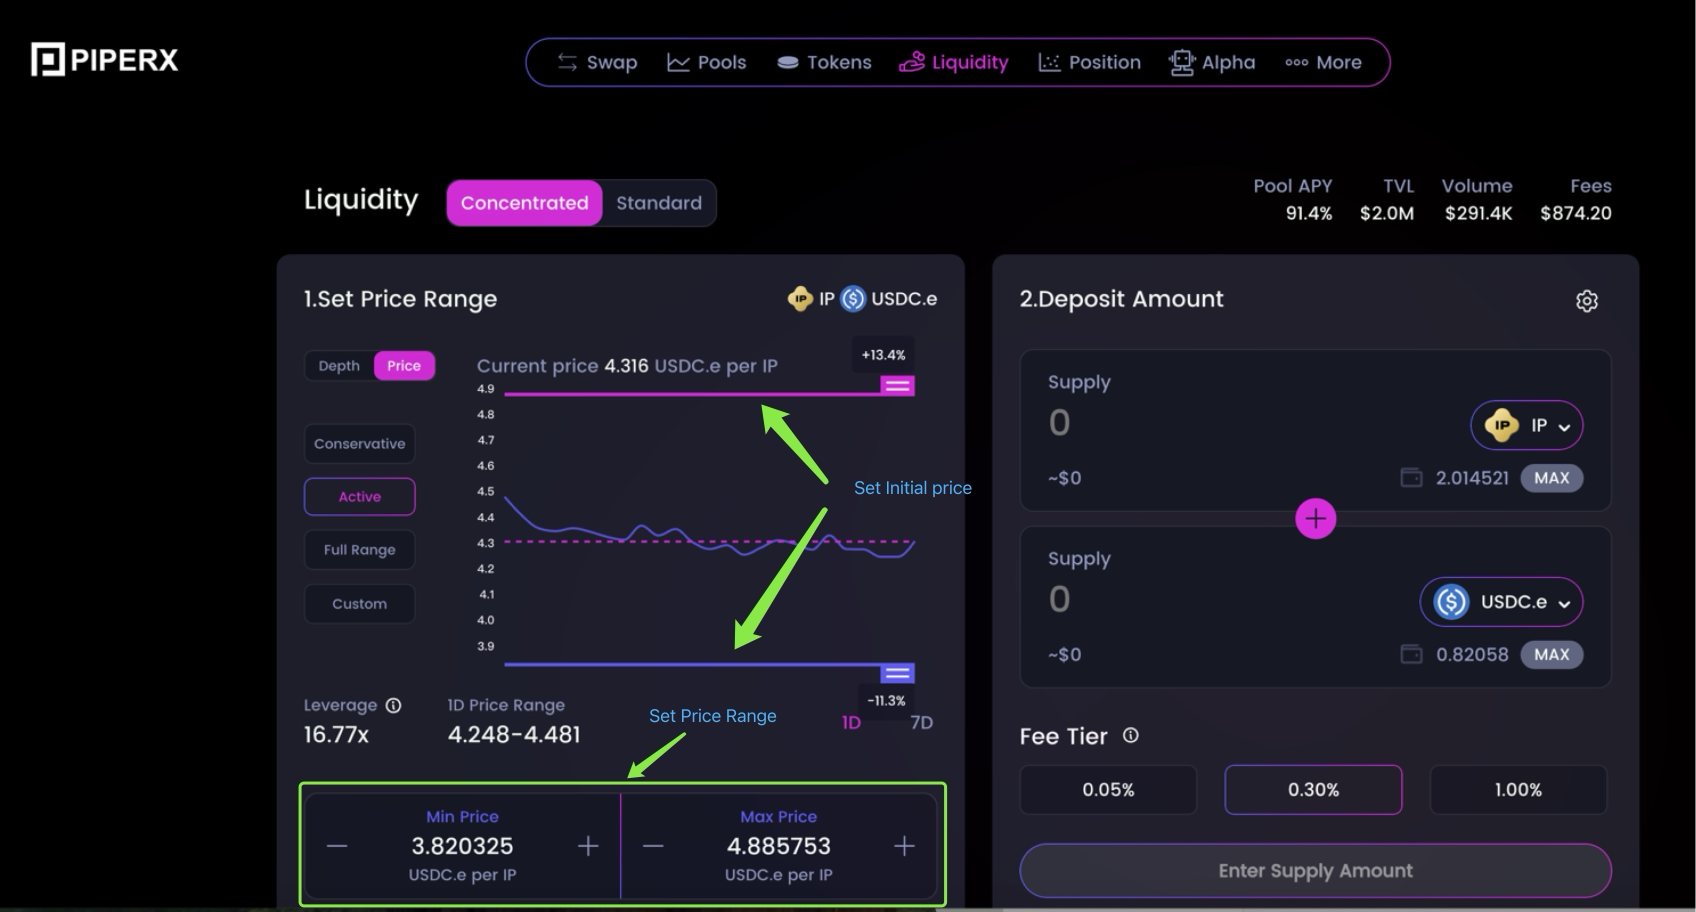Screen dimensions: 1696x912
Task: Expand the More navigation menu
Action: coord(1323,62)
